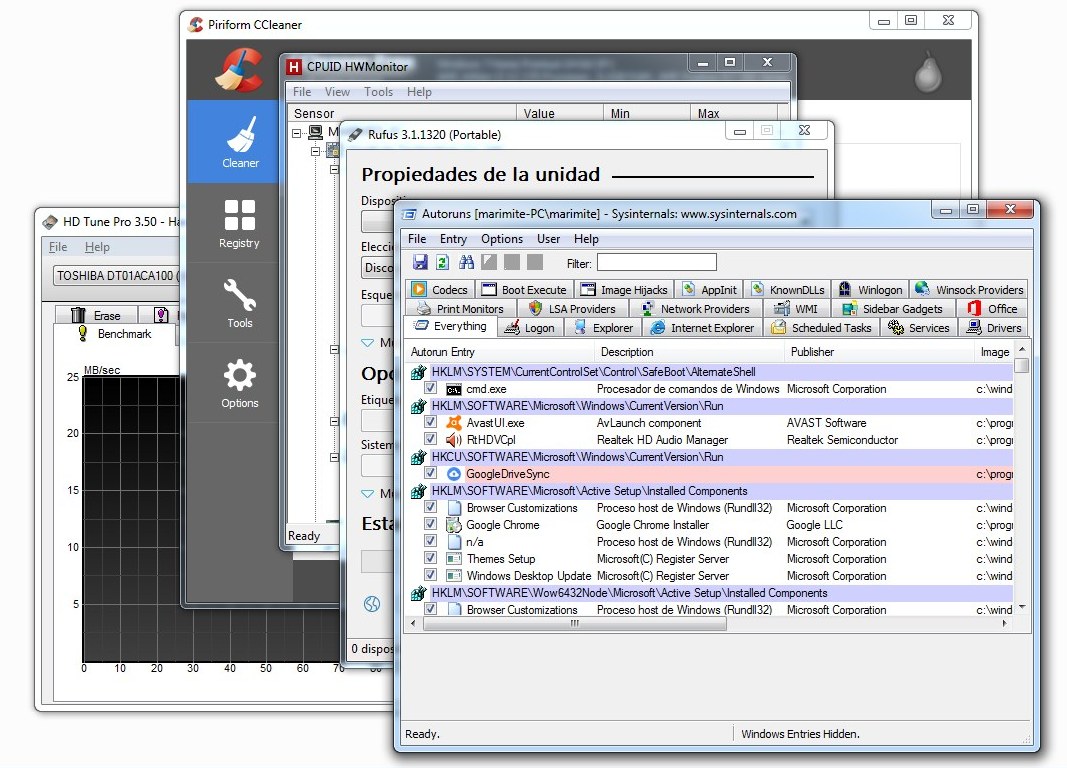Click the horizontal scrollbar thumb in Autoruns list

click(575, 623)
